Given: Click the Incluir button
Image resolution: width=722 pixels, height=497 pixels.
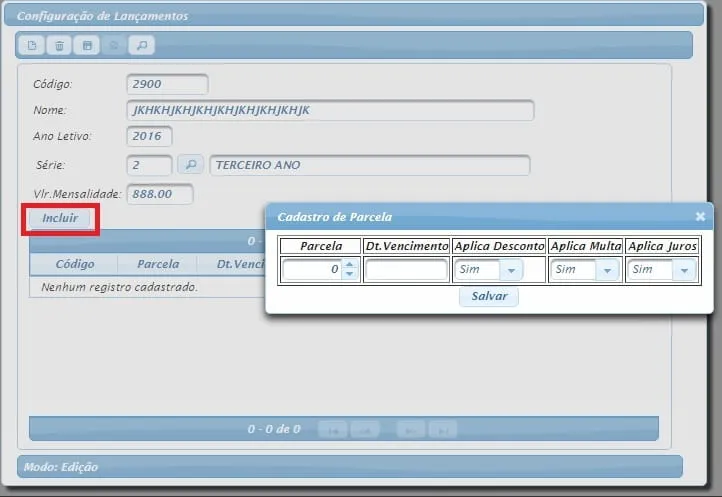Looking at the screenshot, I should [x=60, y=218].
